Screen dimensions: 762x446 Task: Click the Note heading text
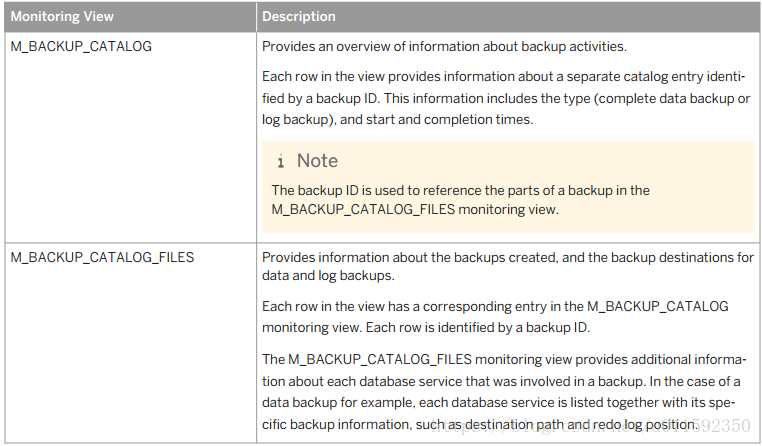click(317, 161)
